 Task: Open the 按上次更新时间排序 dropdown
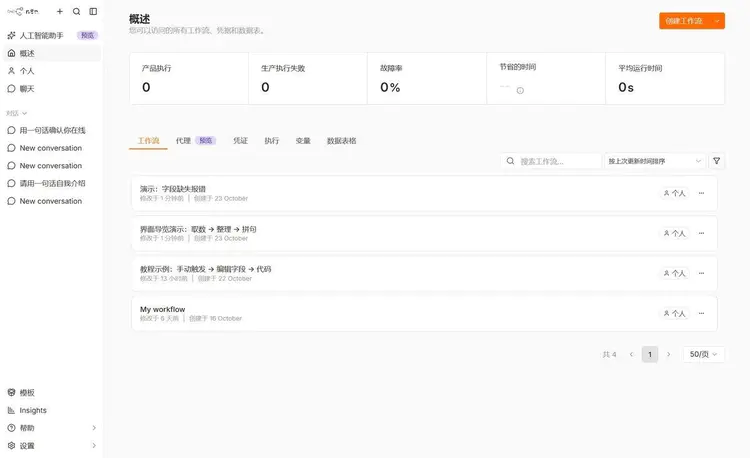[655, 161]
